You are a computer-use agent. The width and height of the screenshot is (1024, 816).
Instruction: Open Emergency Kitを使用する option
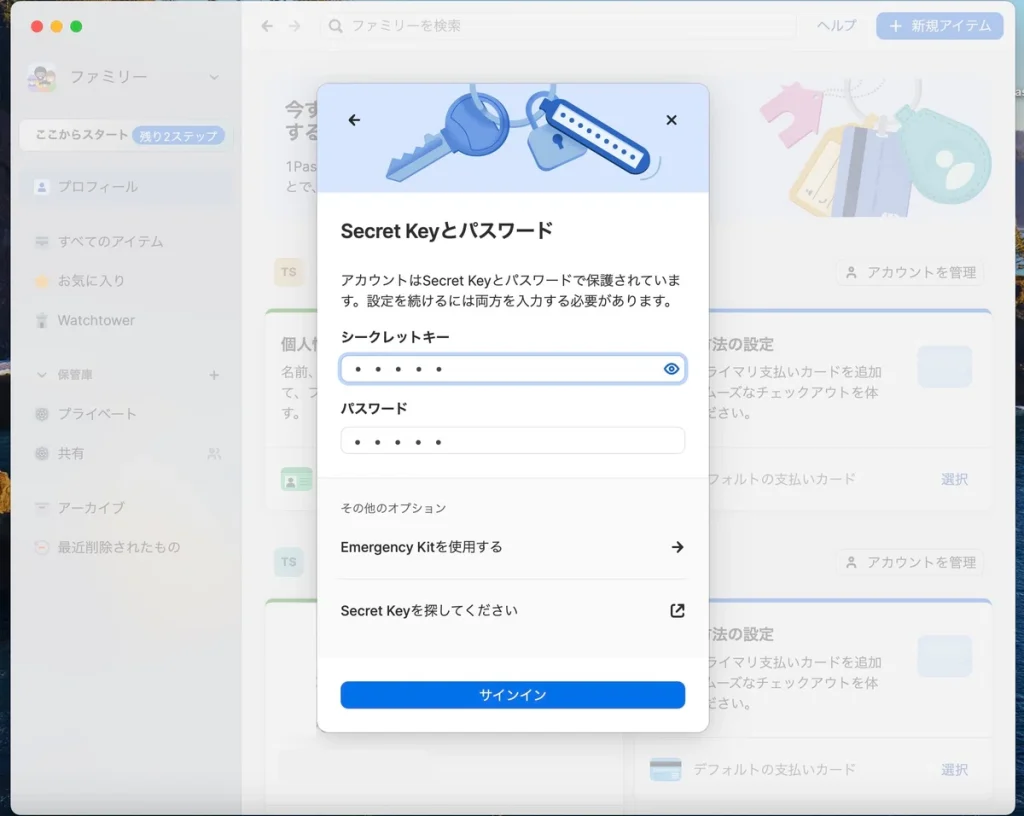[512, 547]
